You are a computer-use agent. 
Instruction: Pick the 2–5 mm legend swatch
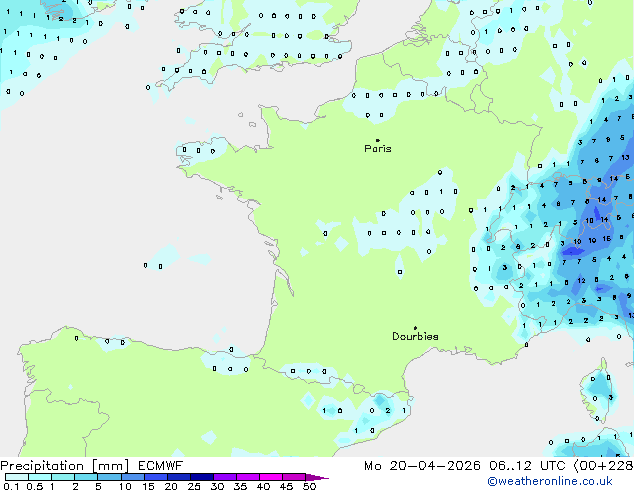[x=86, y=477]
